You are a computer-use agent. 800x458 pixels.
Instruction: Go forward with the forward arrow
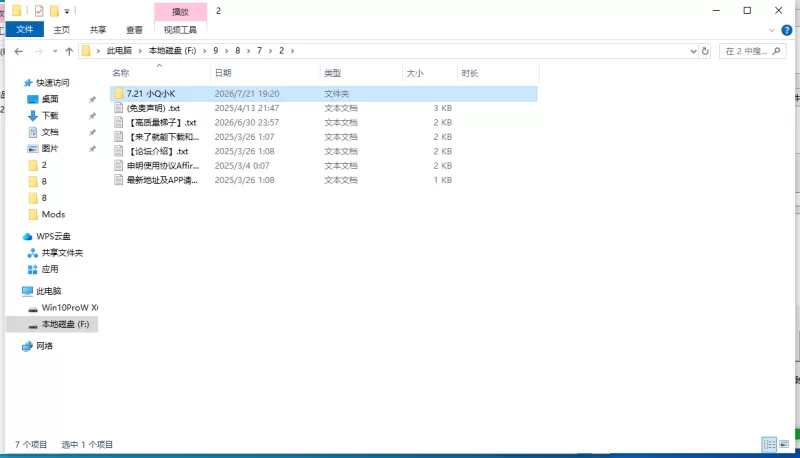tap(39, 51)
